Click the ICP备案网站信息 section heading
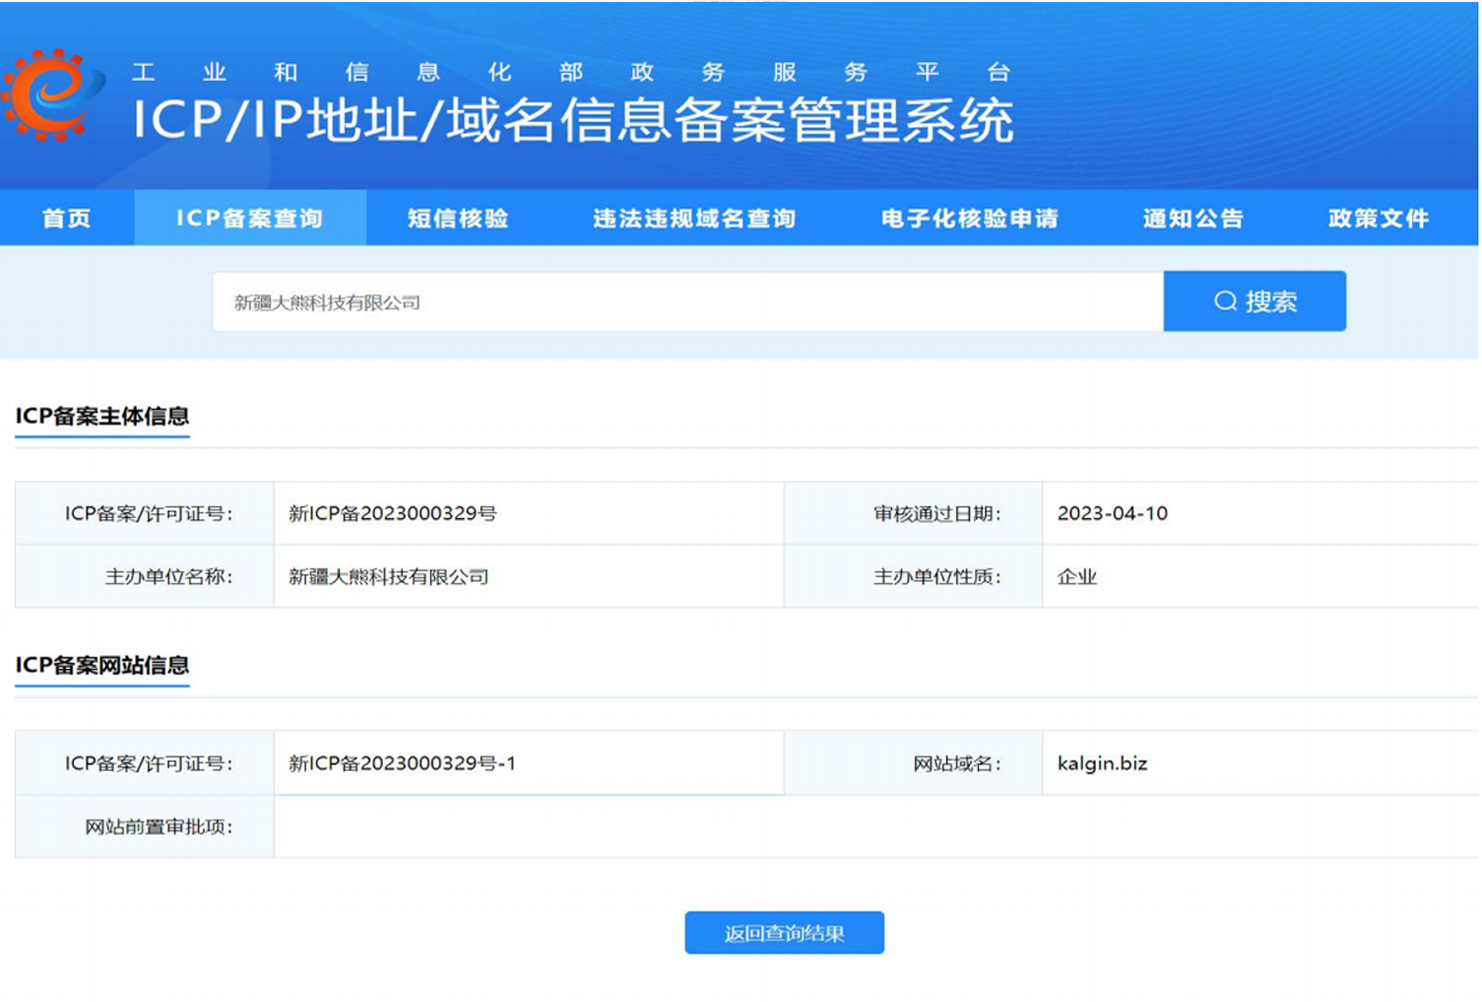Viewport: 1482px width, 1002px height. point(102,665)
